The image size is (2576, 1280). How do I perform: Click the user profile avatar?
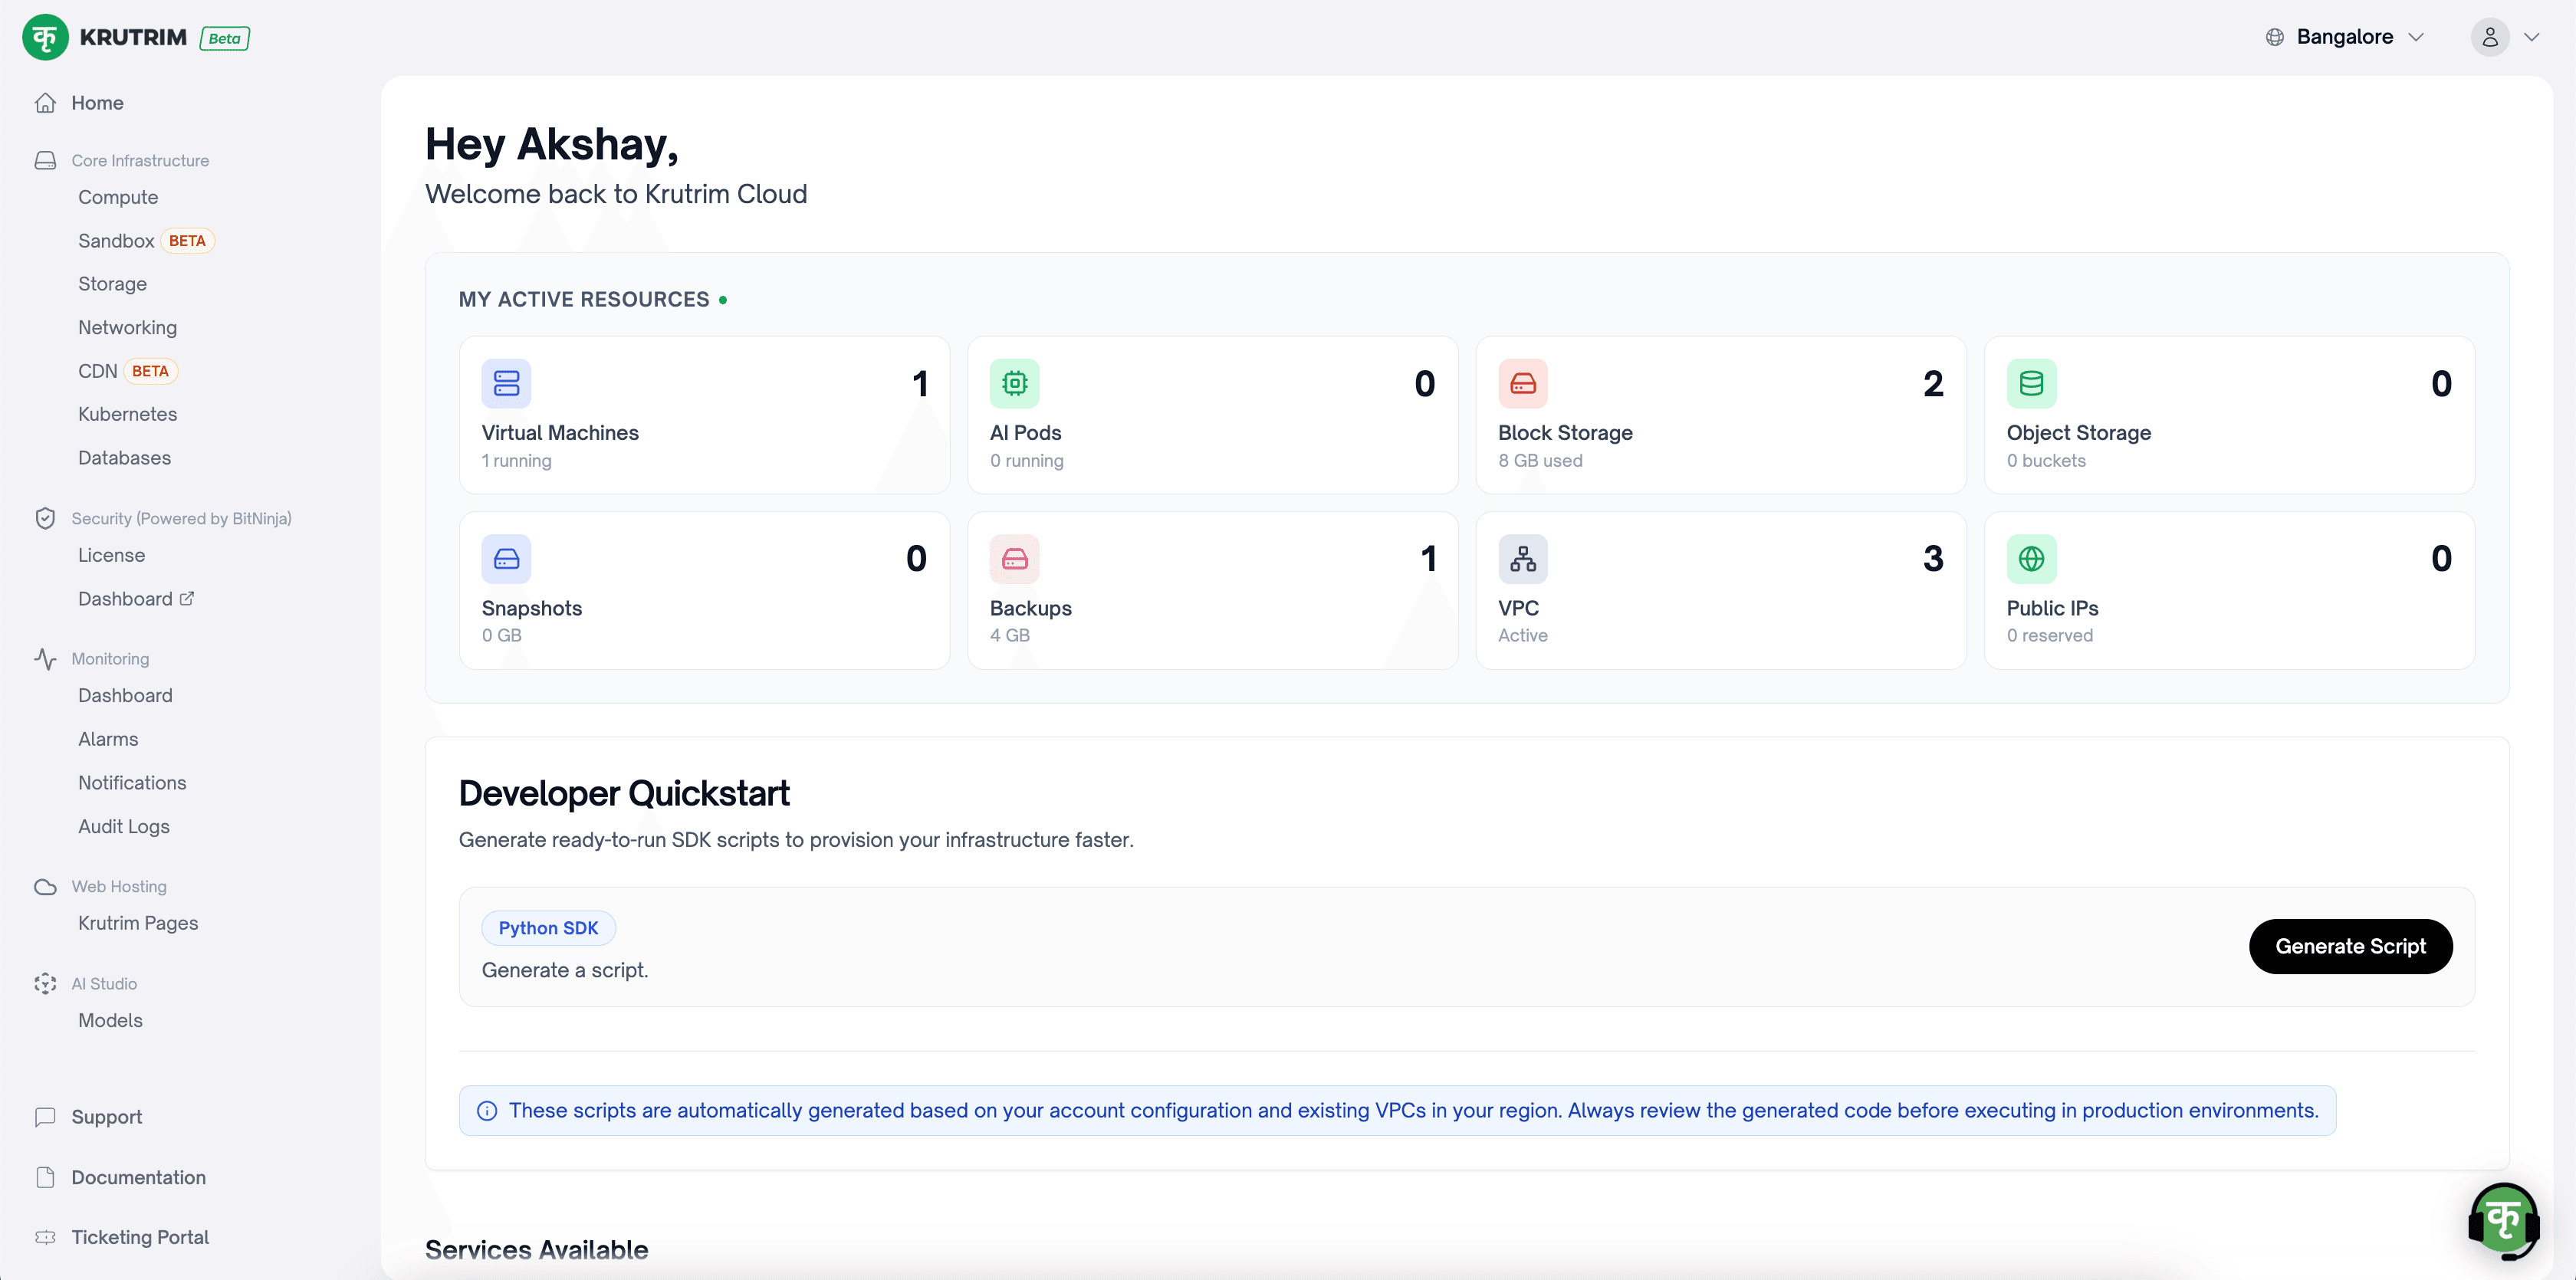(2489, 37)
